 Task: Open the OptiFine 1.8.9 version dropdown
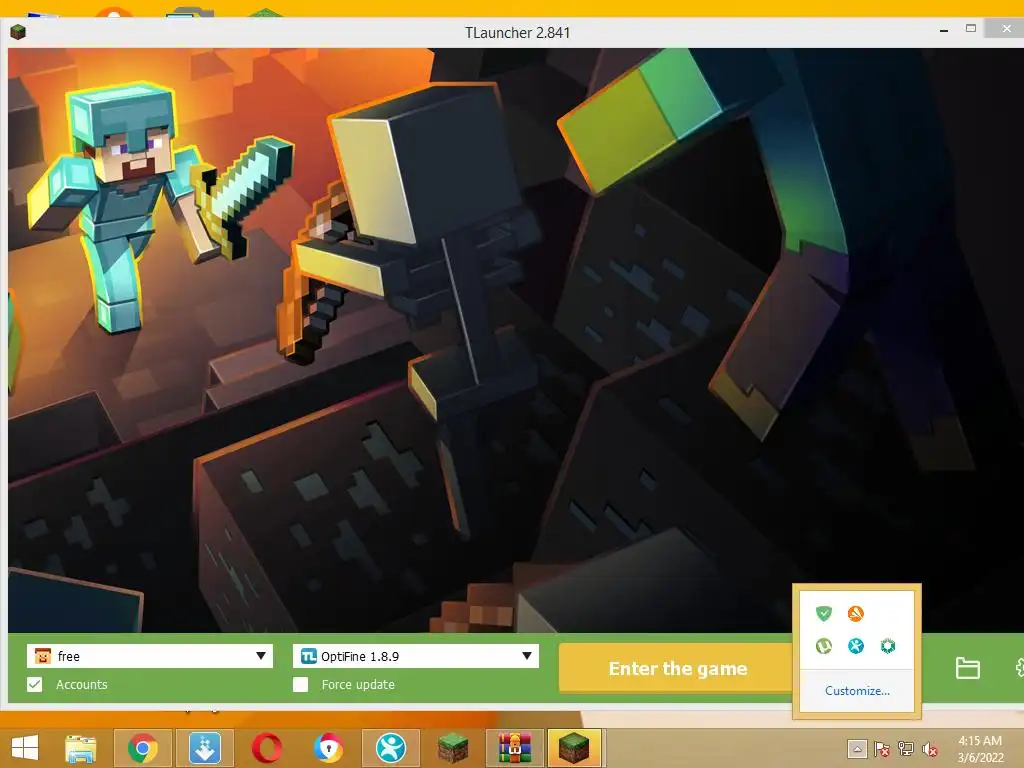(415, 656)
